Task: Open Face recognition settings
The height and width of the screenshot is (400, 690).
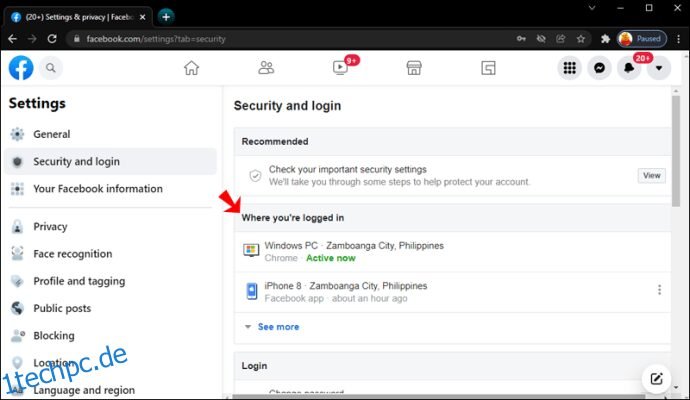Action: click(x=110, y=254)
